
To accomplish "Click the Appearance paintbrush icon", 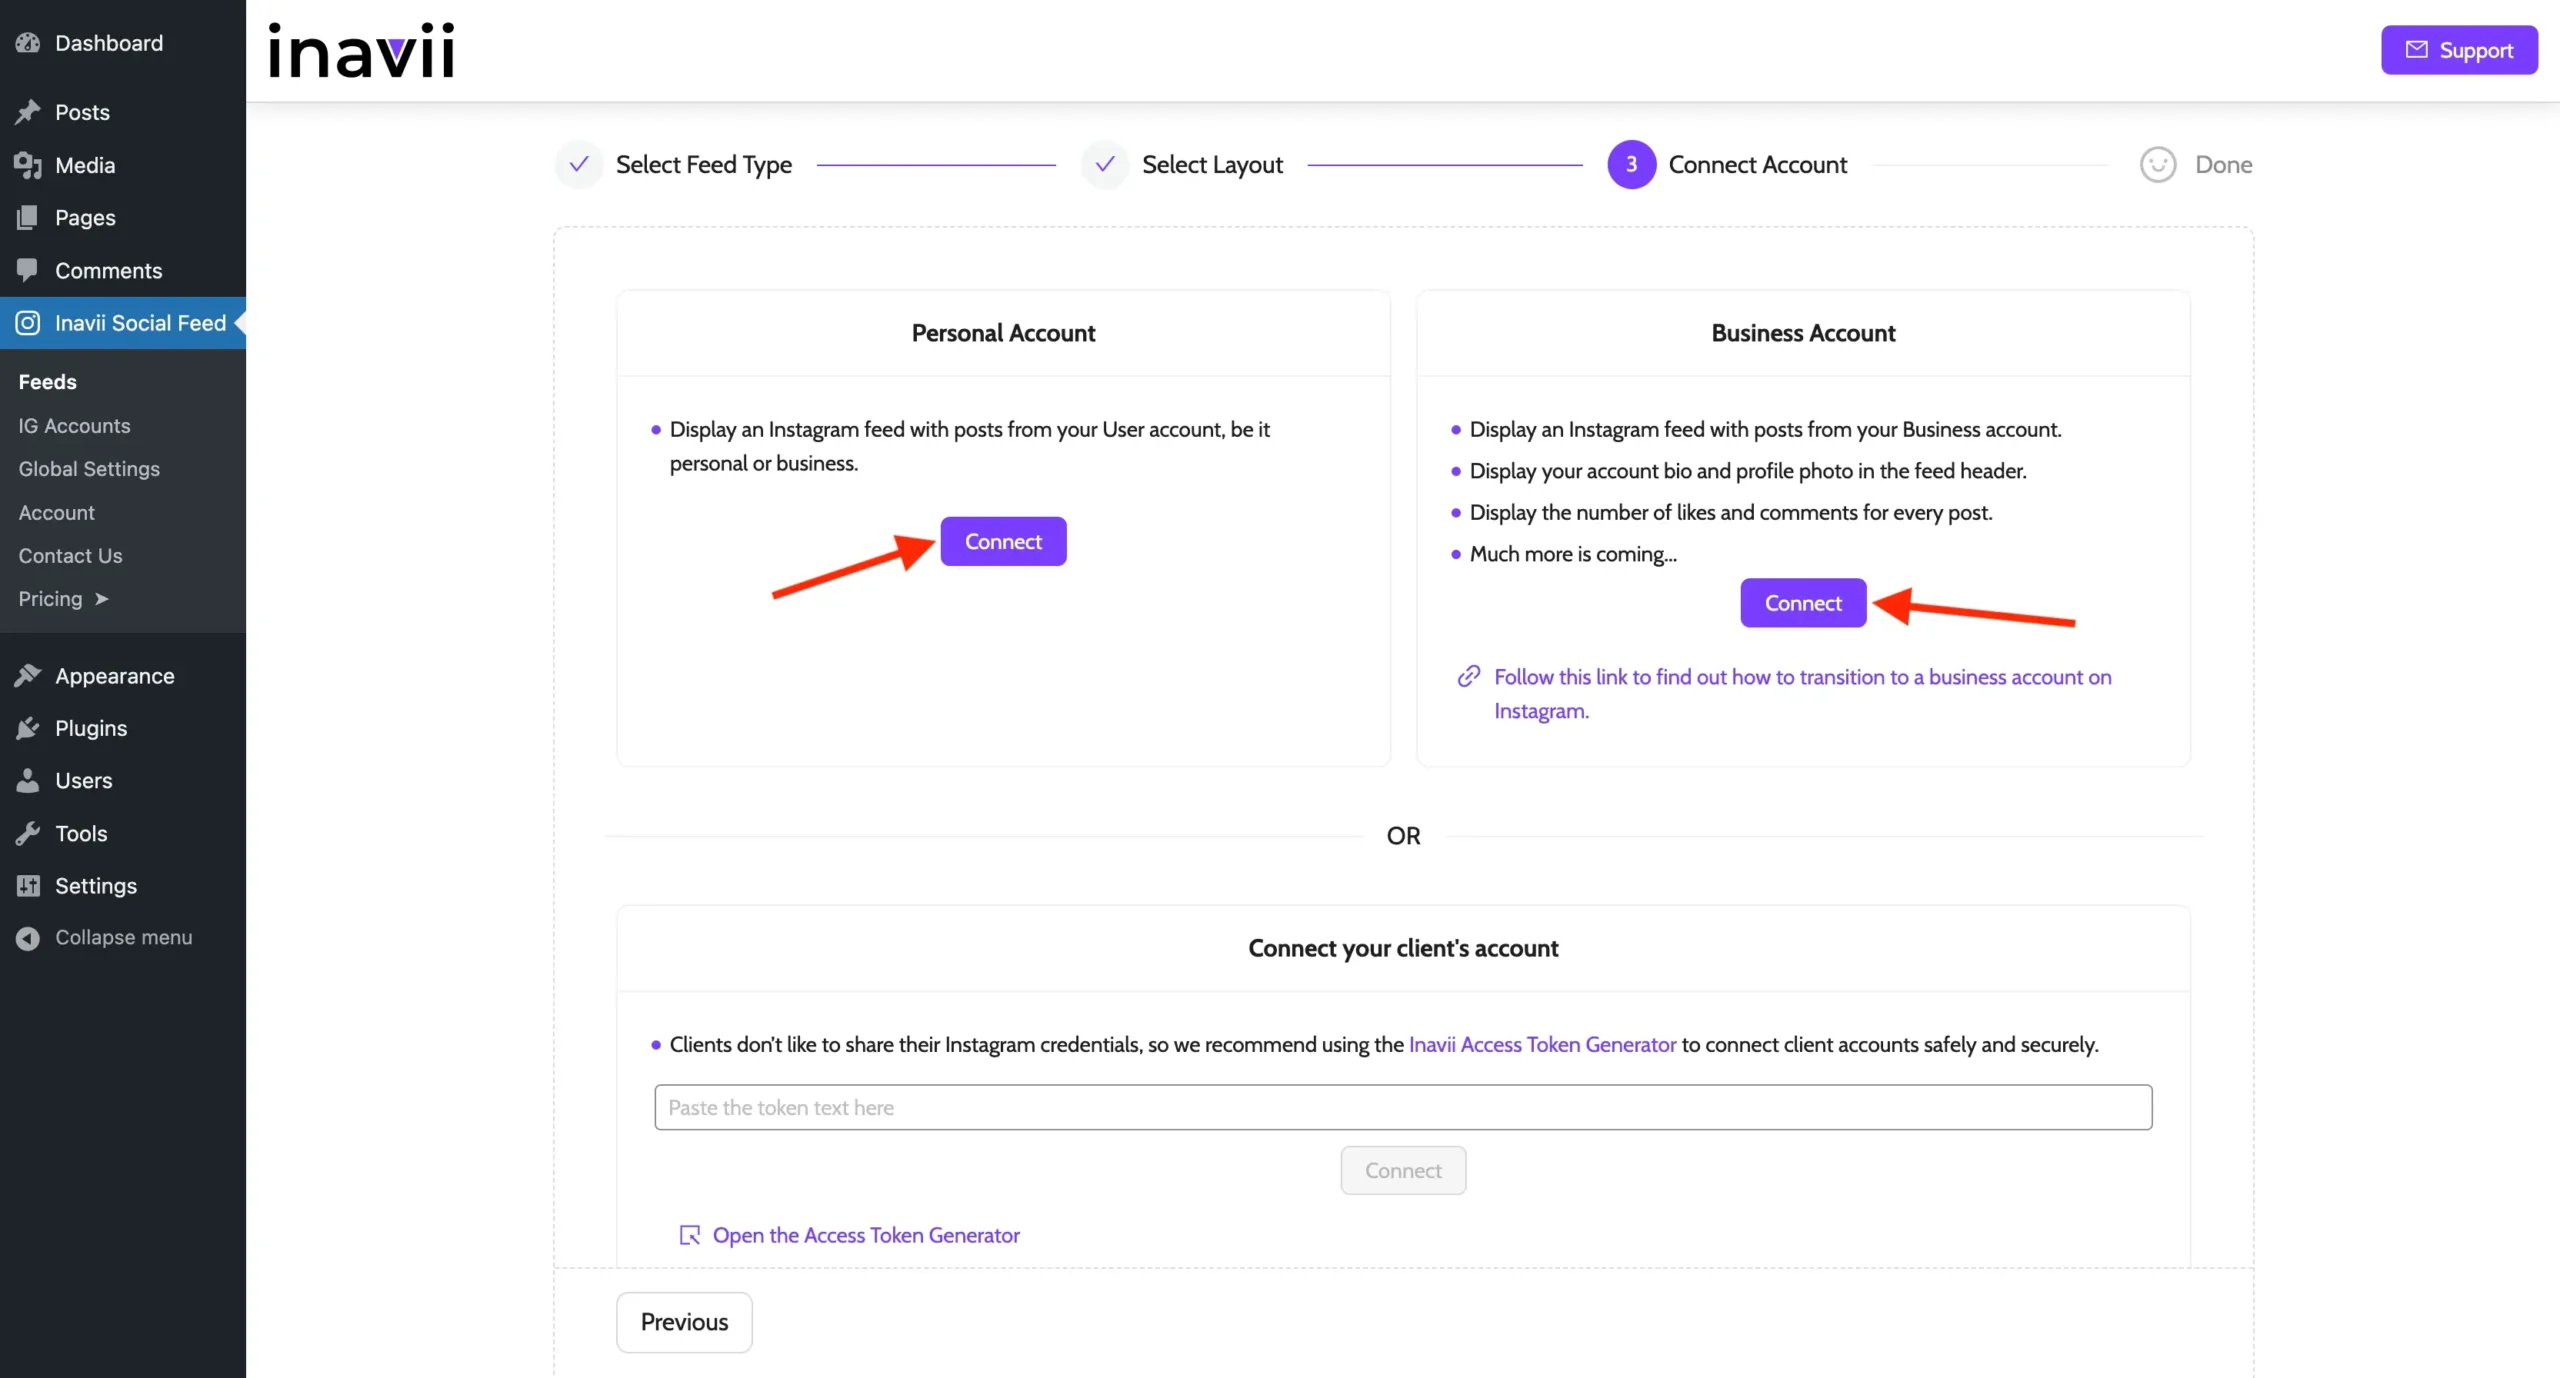I will coord(28,676).
